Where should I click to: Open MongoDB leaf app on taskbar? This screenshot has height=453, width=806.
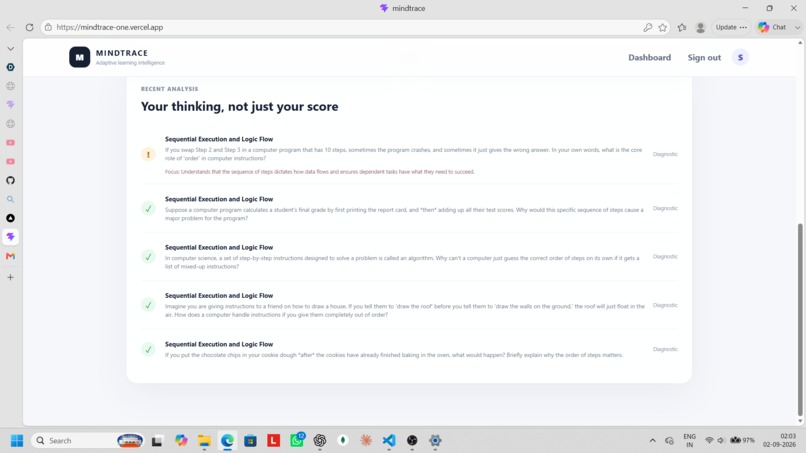click(343, 441)
